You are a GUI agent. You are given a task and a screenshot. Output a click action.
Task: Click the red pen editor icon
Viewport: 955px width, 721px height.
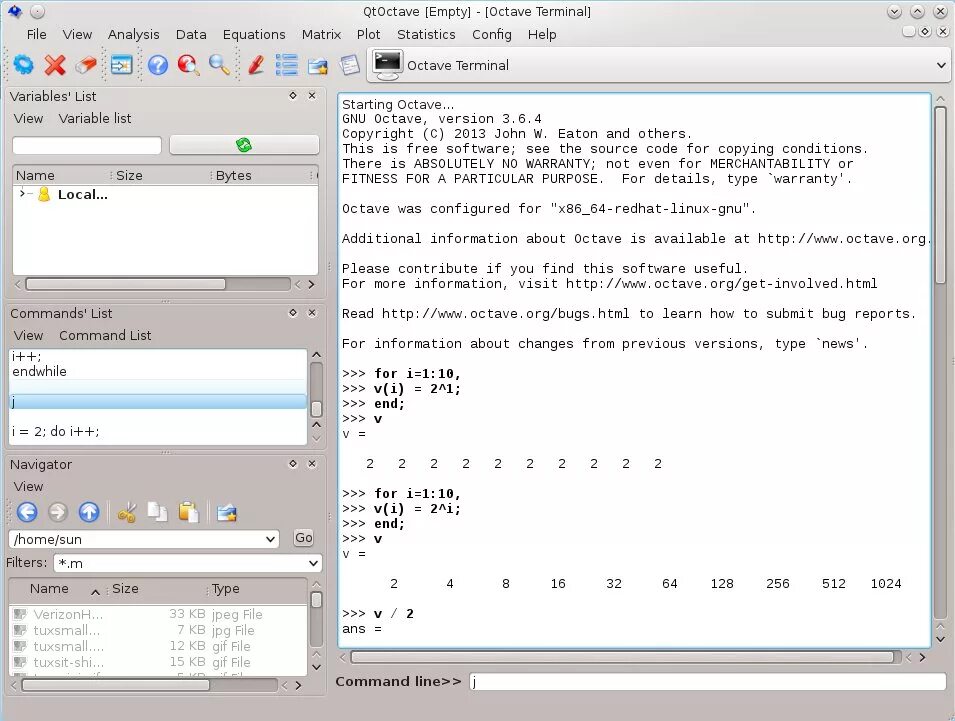click(256, 65)
